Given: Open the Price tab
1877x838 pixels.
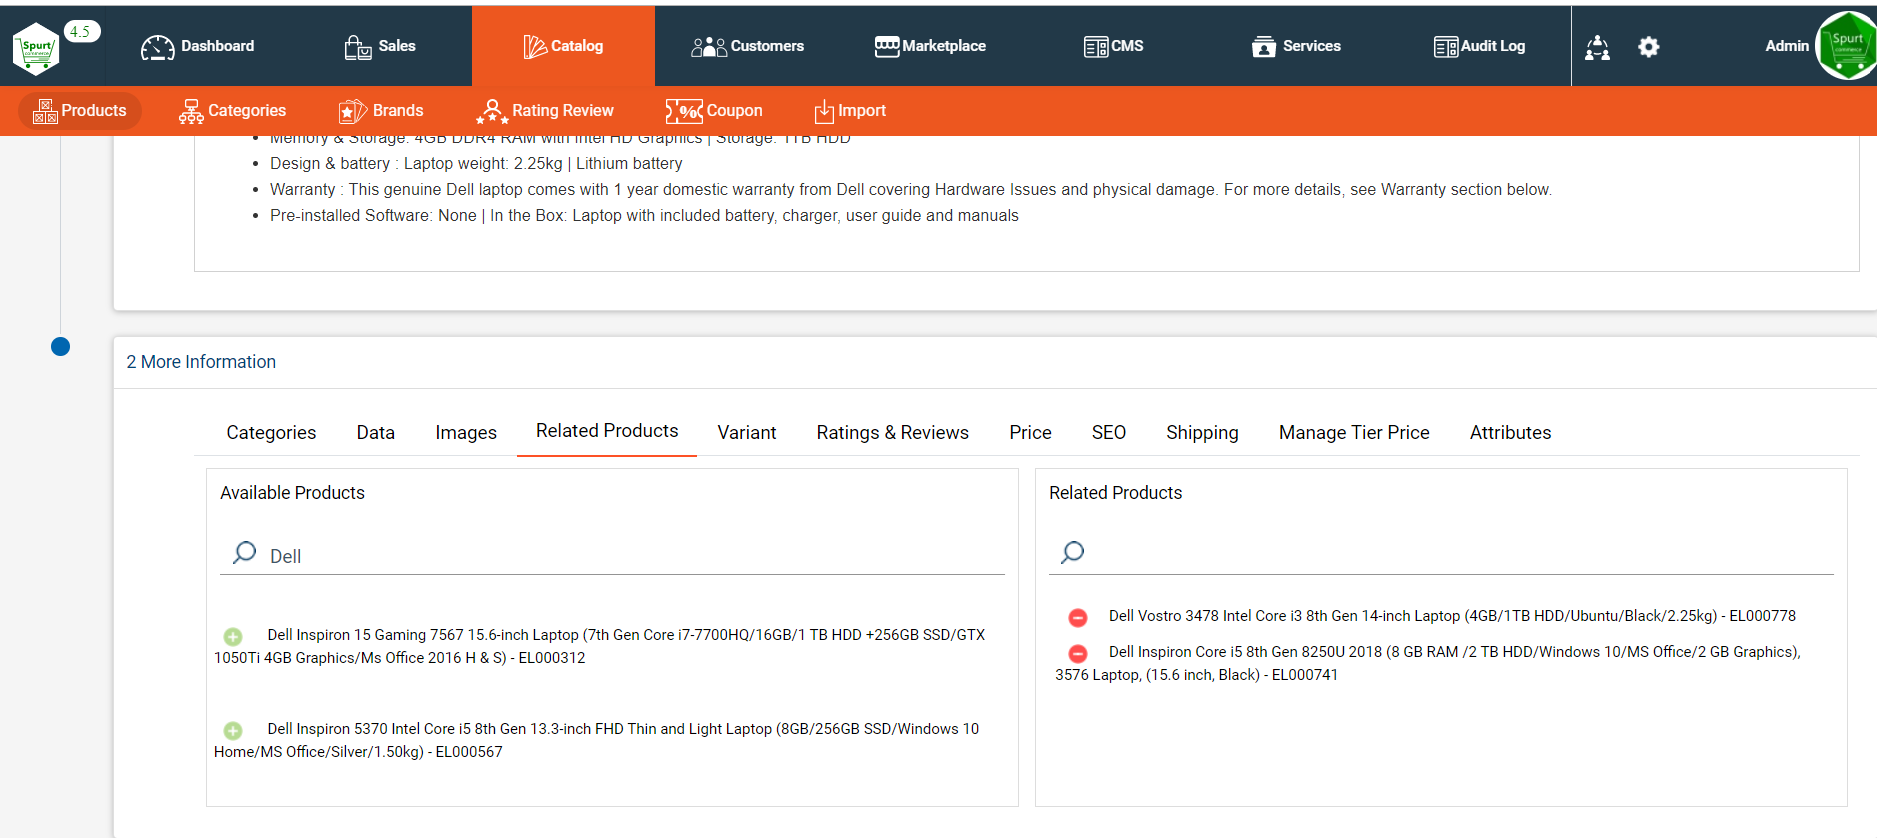Looking at the screenshot, I should point(1030,432).
